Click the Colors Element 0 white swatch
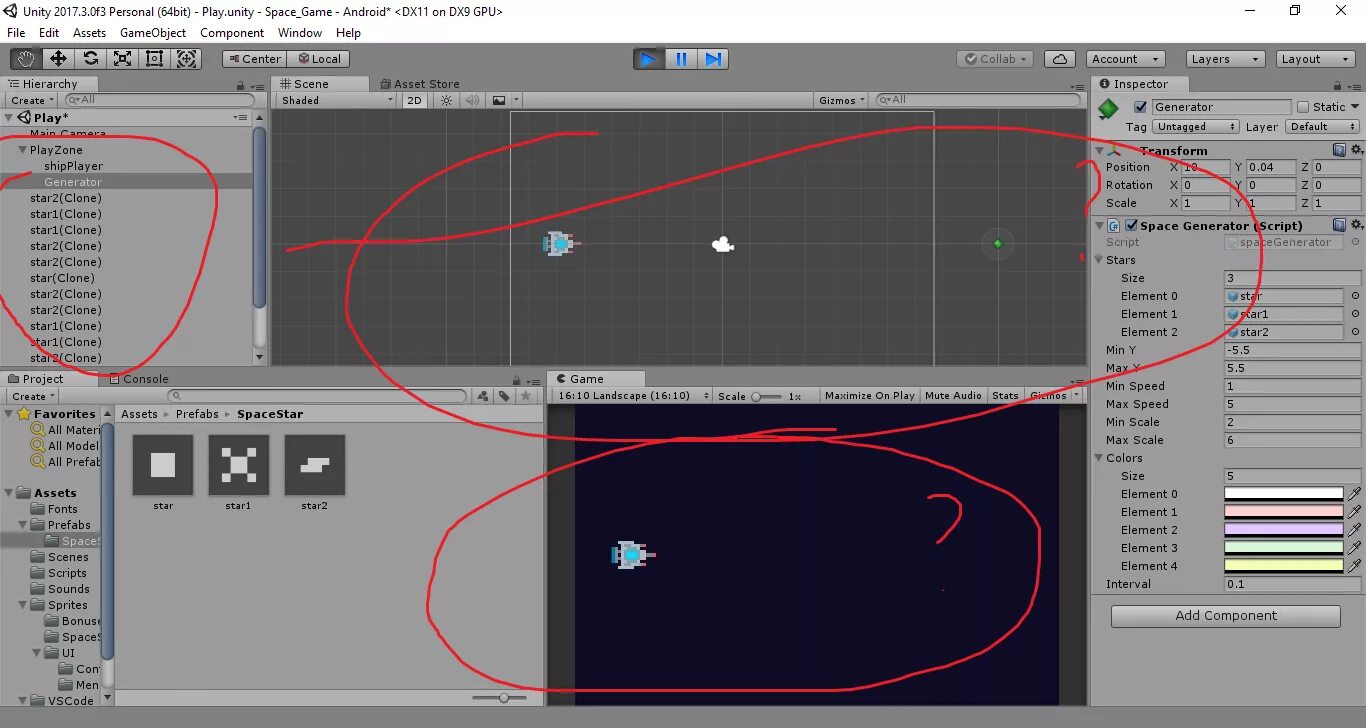 click(1284, 494)
